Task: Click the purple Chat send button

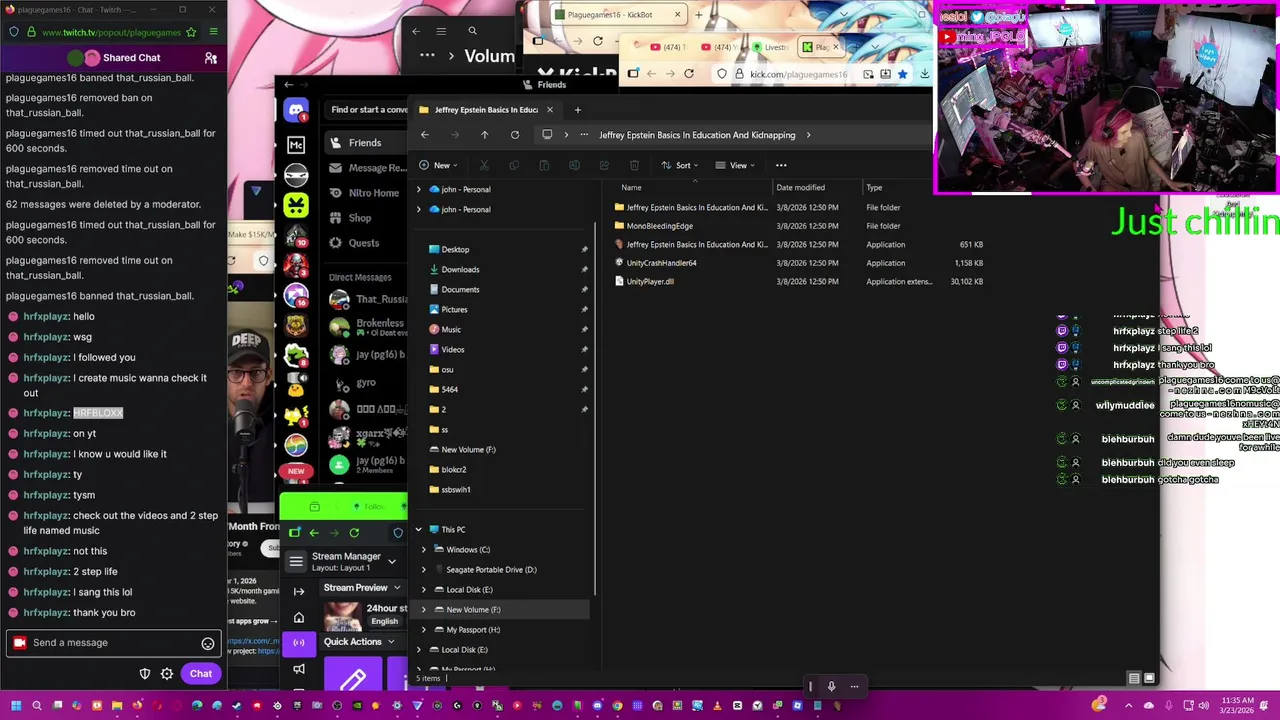Action: tap(200, 674)
